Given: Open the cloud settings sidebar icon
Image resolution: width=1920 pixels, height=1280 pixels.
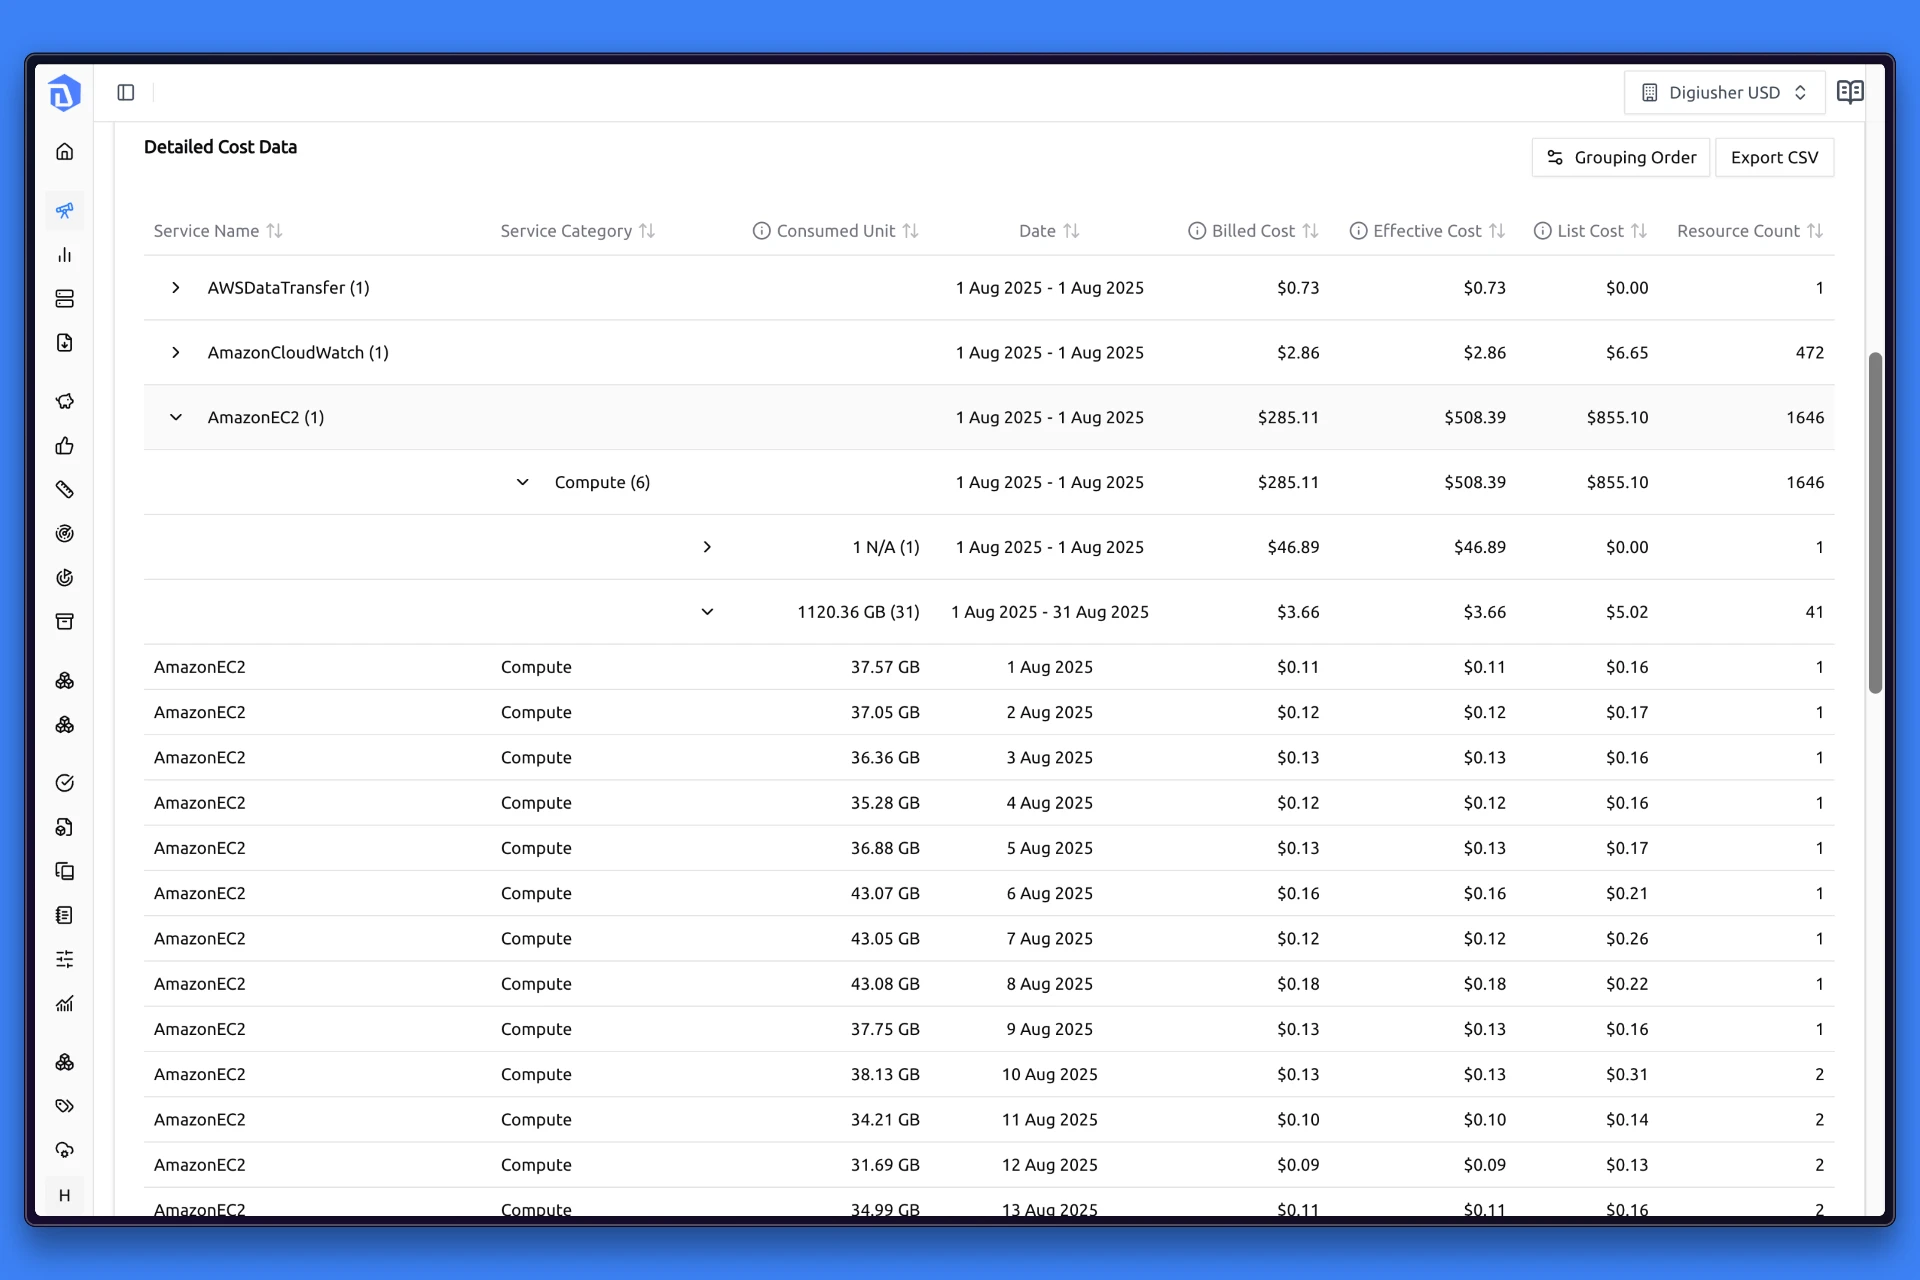Looking at the screenshot, I should (x=65, y=1150).
